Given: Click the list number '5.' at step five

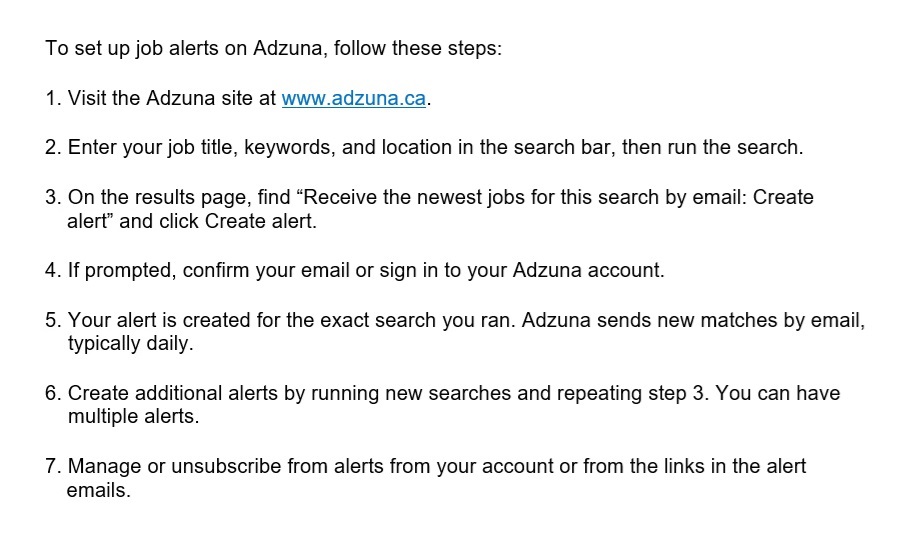Looking at the screenshot, I should pos(53,320).
